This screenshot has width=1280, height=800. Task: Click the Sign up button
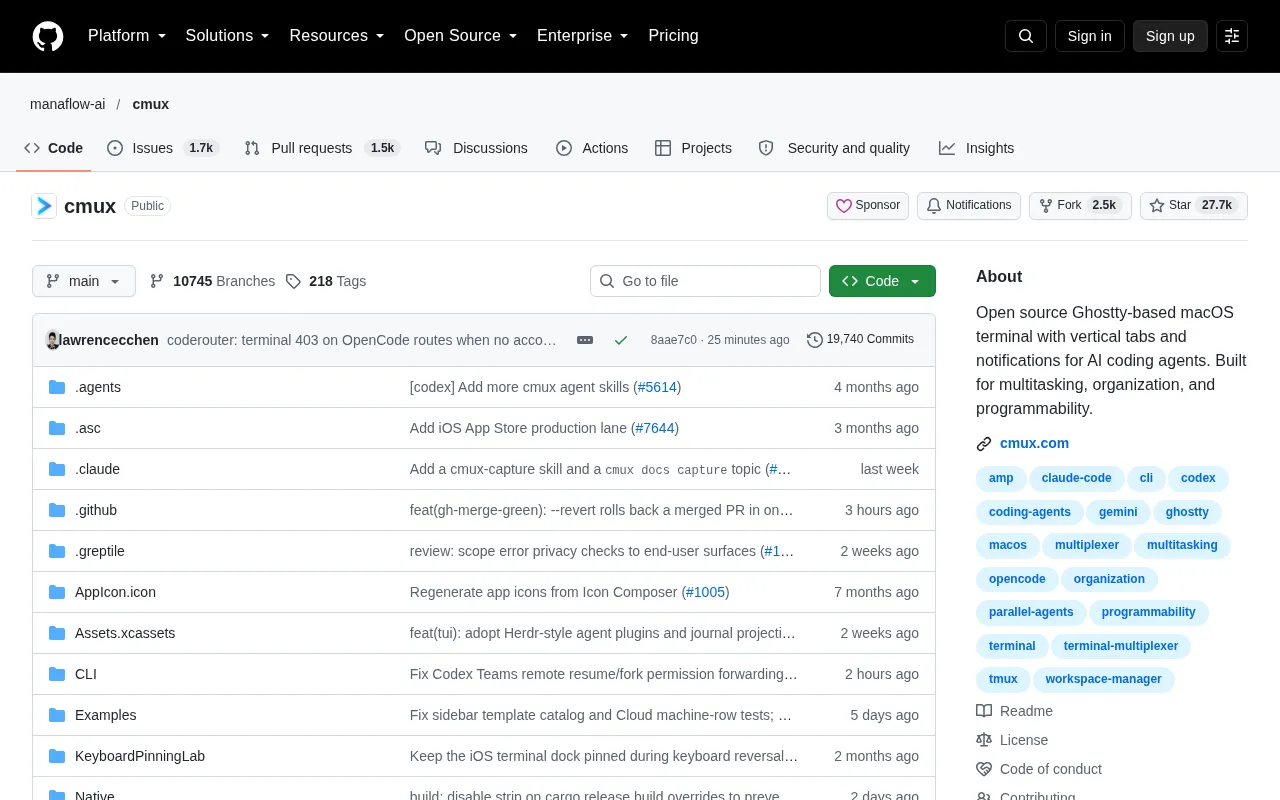click(1170, 36)
